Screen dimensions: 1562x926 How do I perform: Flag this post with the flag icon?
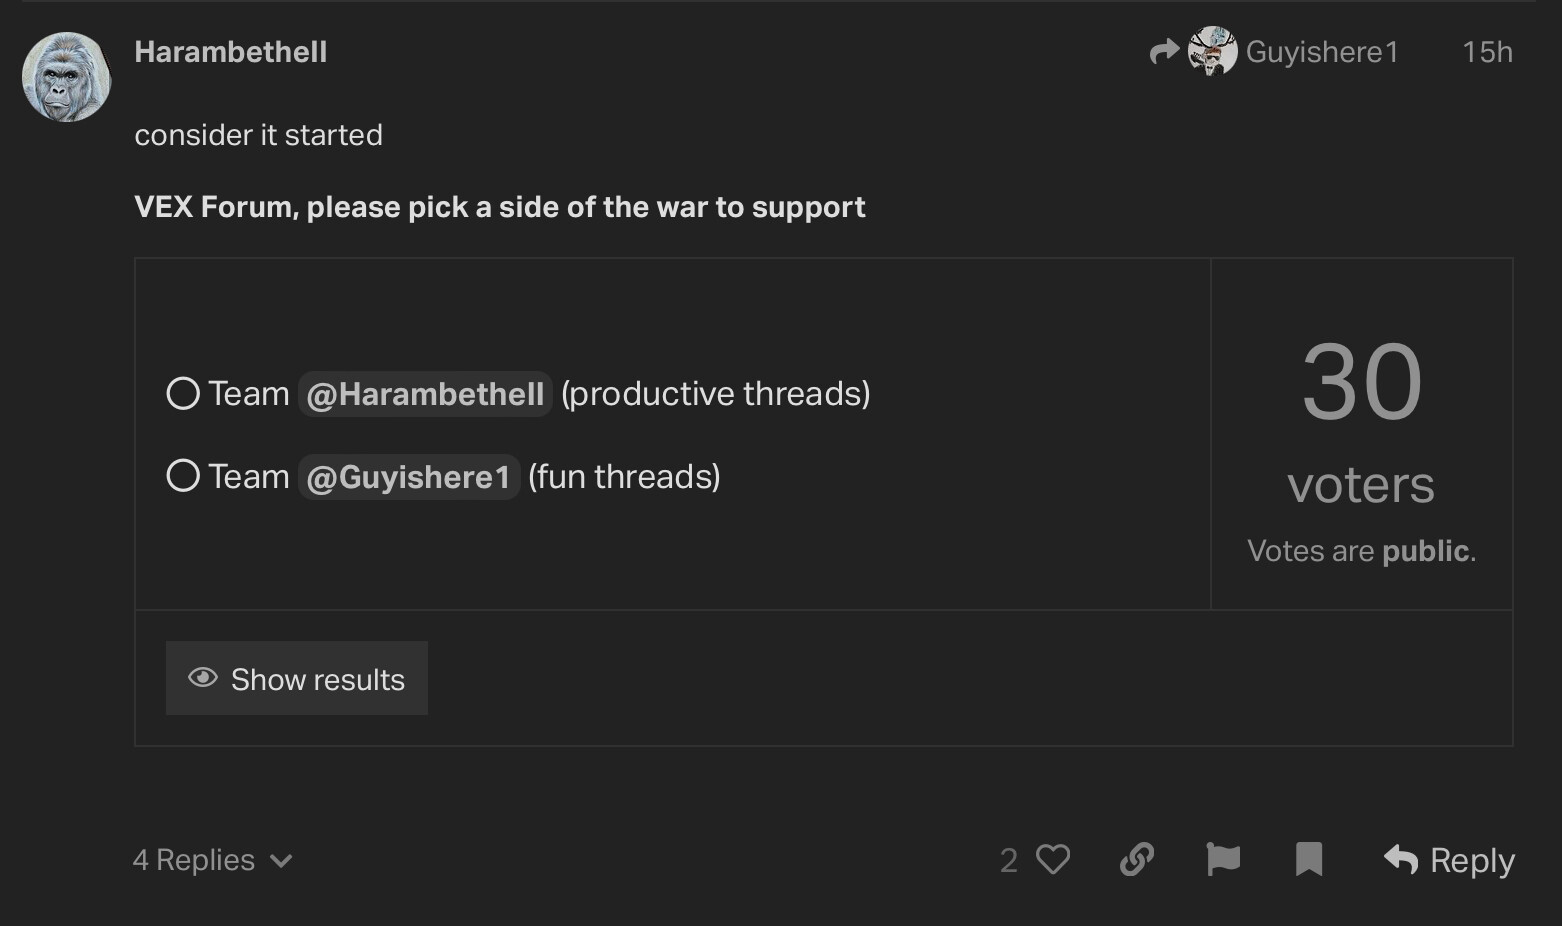(x=1223, y=860)
